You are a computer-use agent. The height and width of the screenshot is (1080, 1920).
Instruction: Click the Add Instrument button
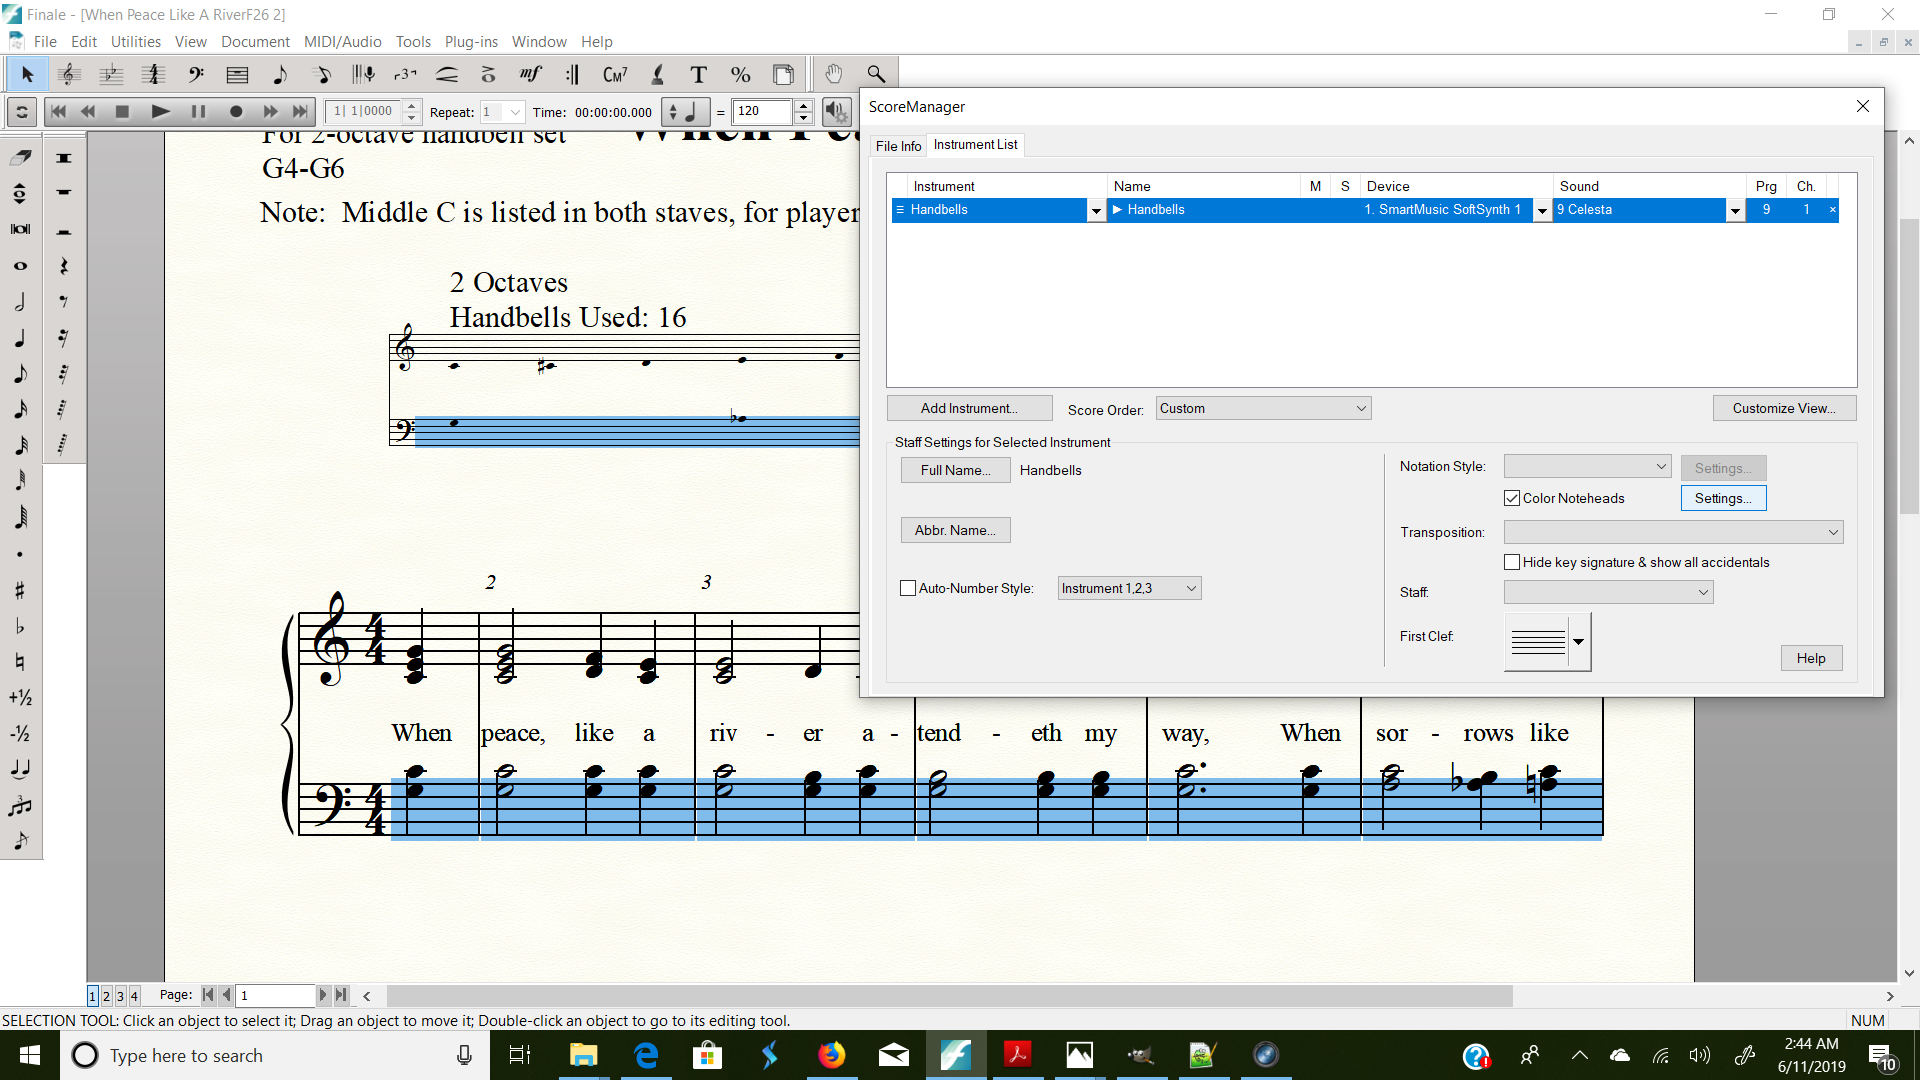969,408
